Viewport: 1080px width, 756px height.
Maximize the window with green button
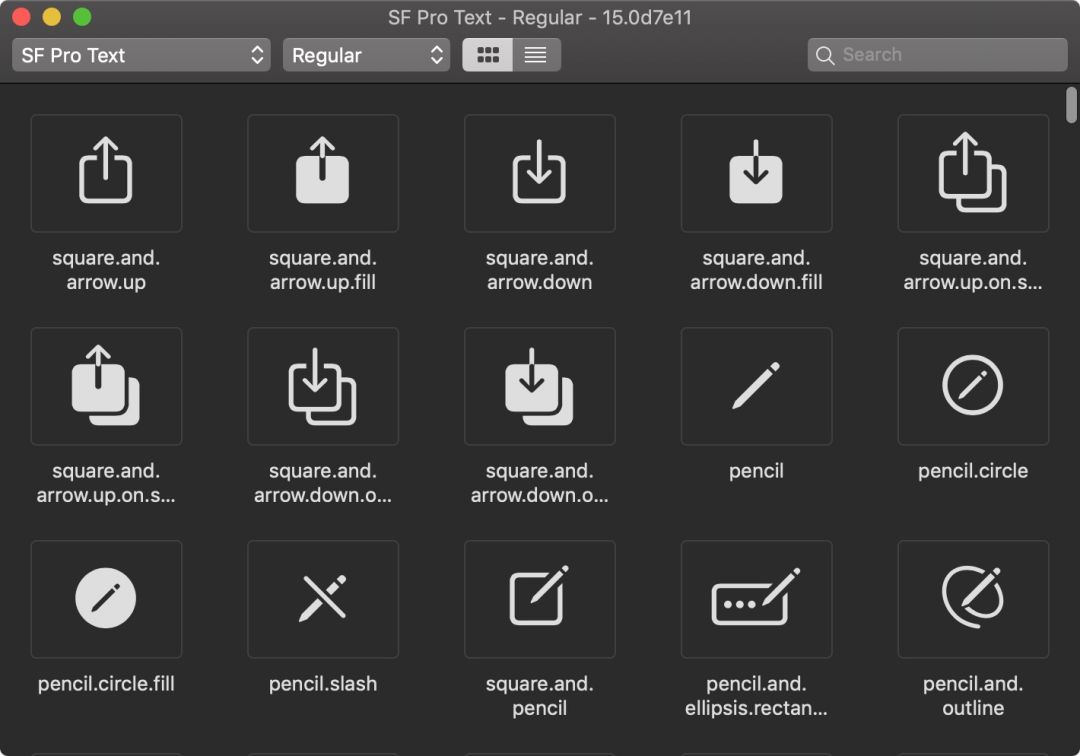point(82,17)
